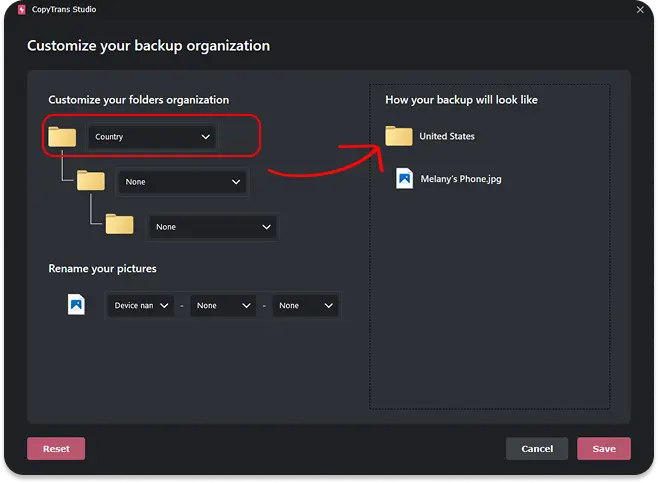Click the United States preview folder icon
Image resolution: width=658 pixels, height=483 pixels.
(399, 136)
